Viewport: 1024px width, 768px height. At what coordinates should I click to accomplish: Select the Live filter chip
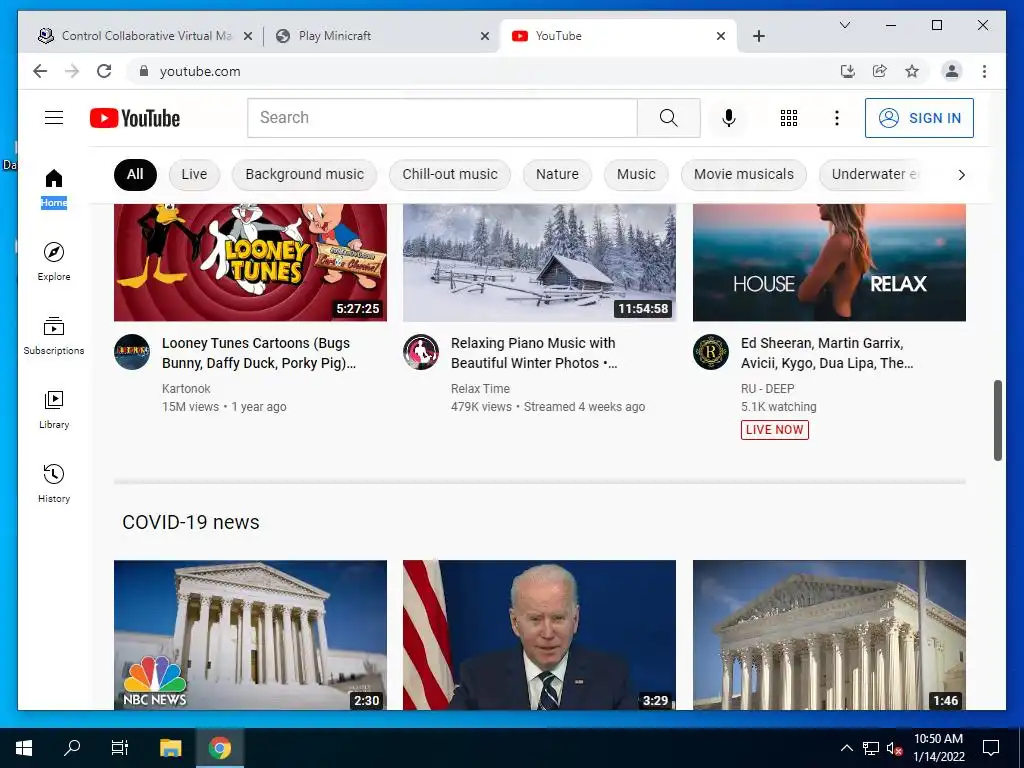click(194, 174)
